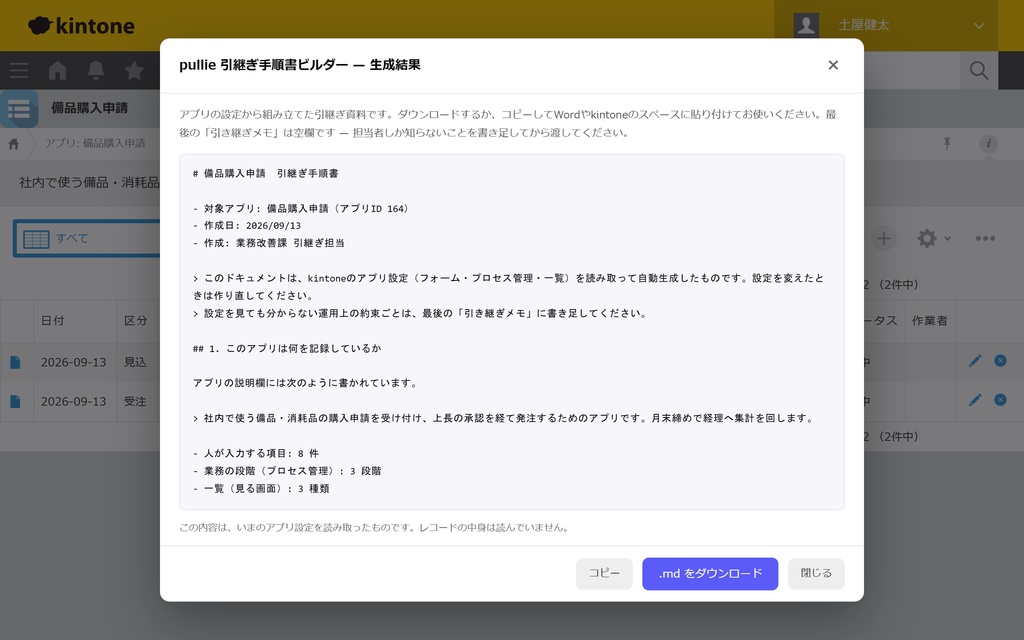Screen dimensions: 1024x640
Task: Go to portal via the house icon
Action: tap(57, 71)
